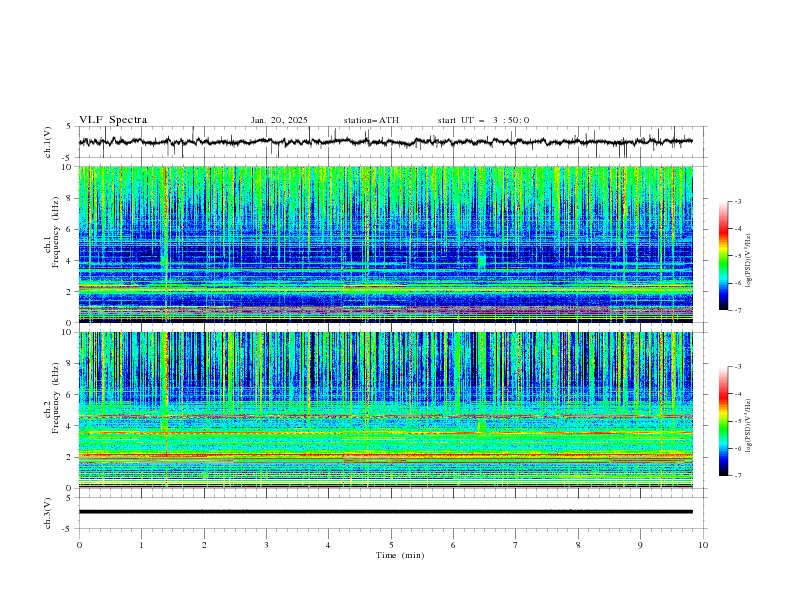Click the "-7" tick on the ch.2 color bar
The height and width of the screenshot is (612, 792).
(x=738, y=476)
